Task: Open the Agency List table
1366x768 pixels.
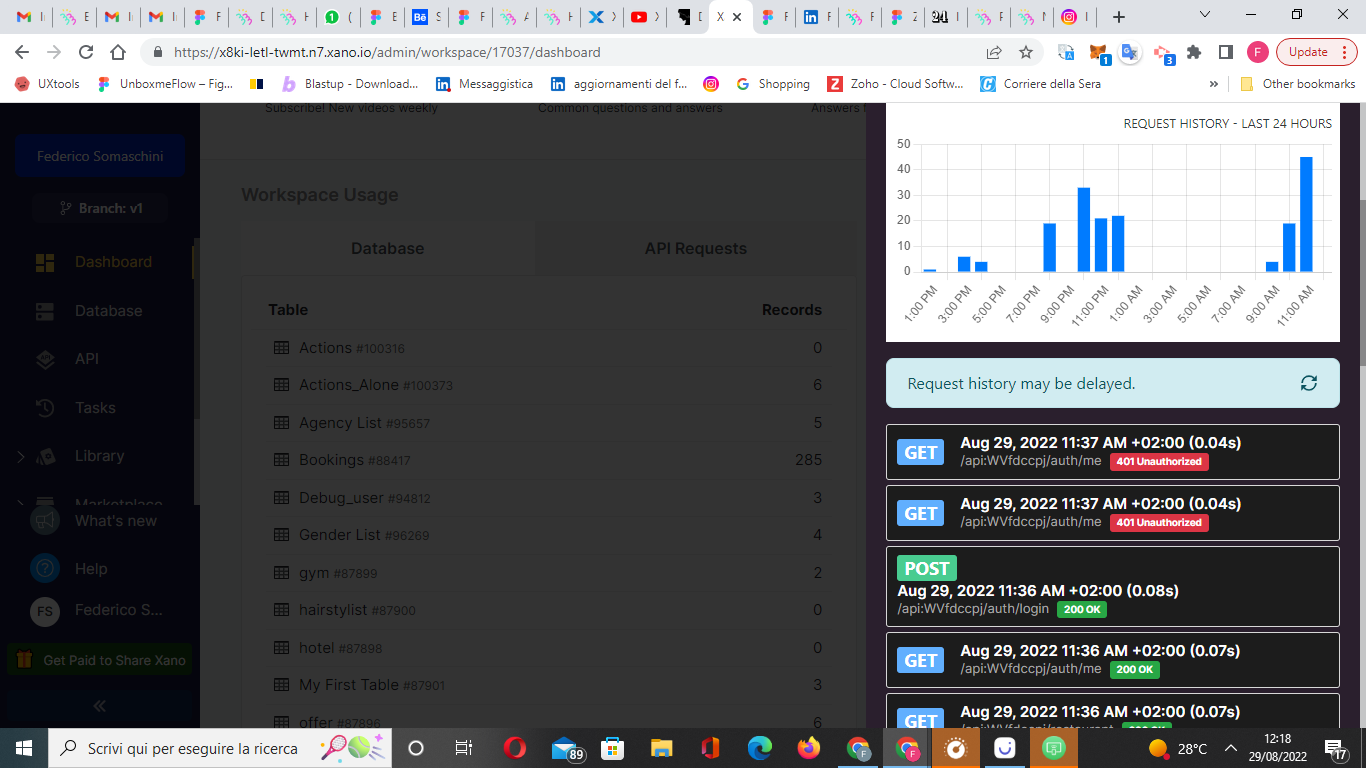Action: pos(548,423)
